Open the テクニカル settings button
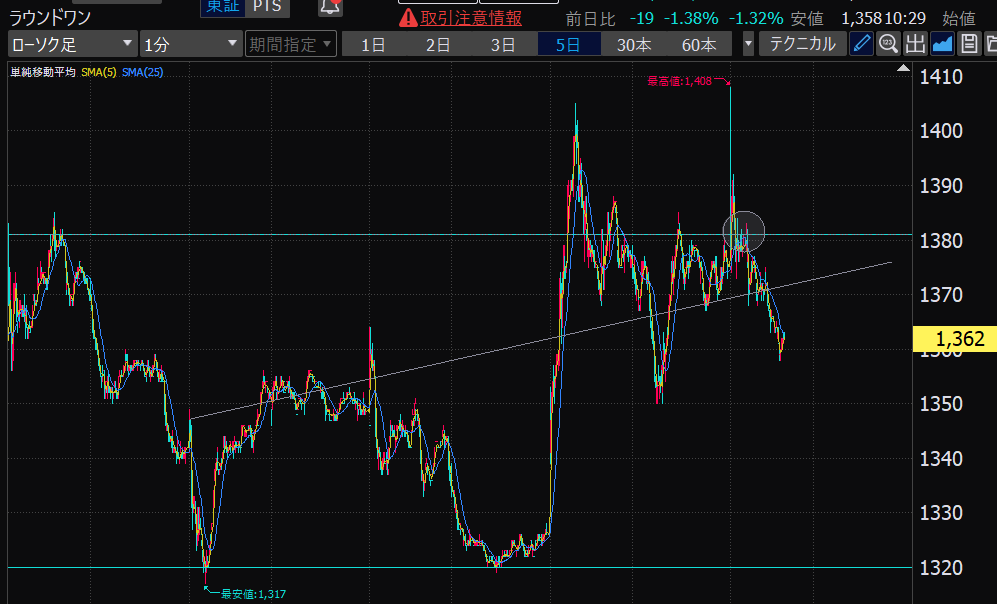 coord(802,44)
